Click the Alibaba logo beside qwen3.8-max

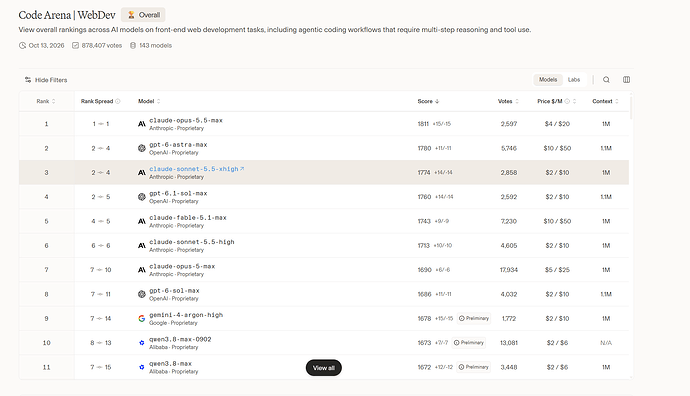(142, 367)
